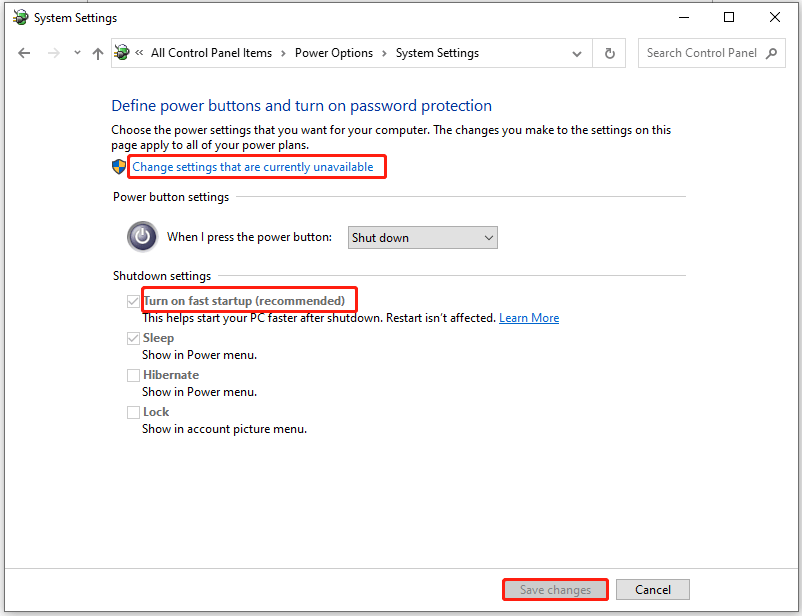Viewport: 802px width, 616px height.
Task: Click Change settings that are currently unavailable
Action: pos(256,166)
